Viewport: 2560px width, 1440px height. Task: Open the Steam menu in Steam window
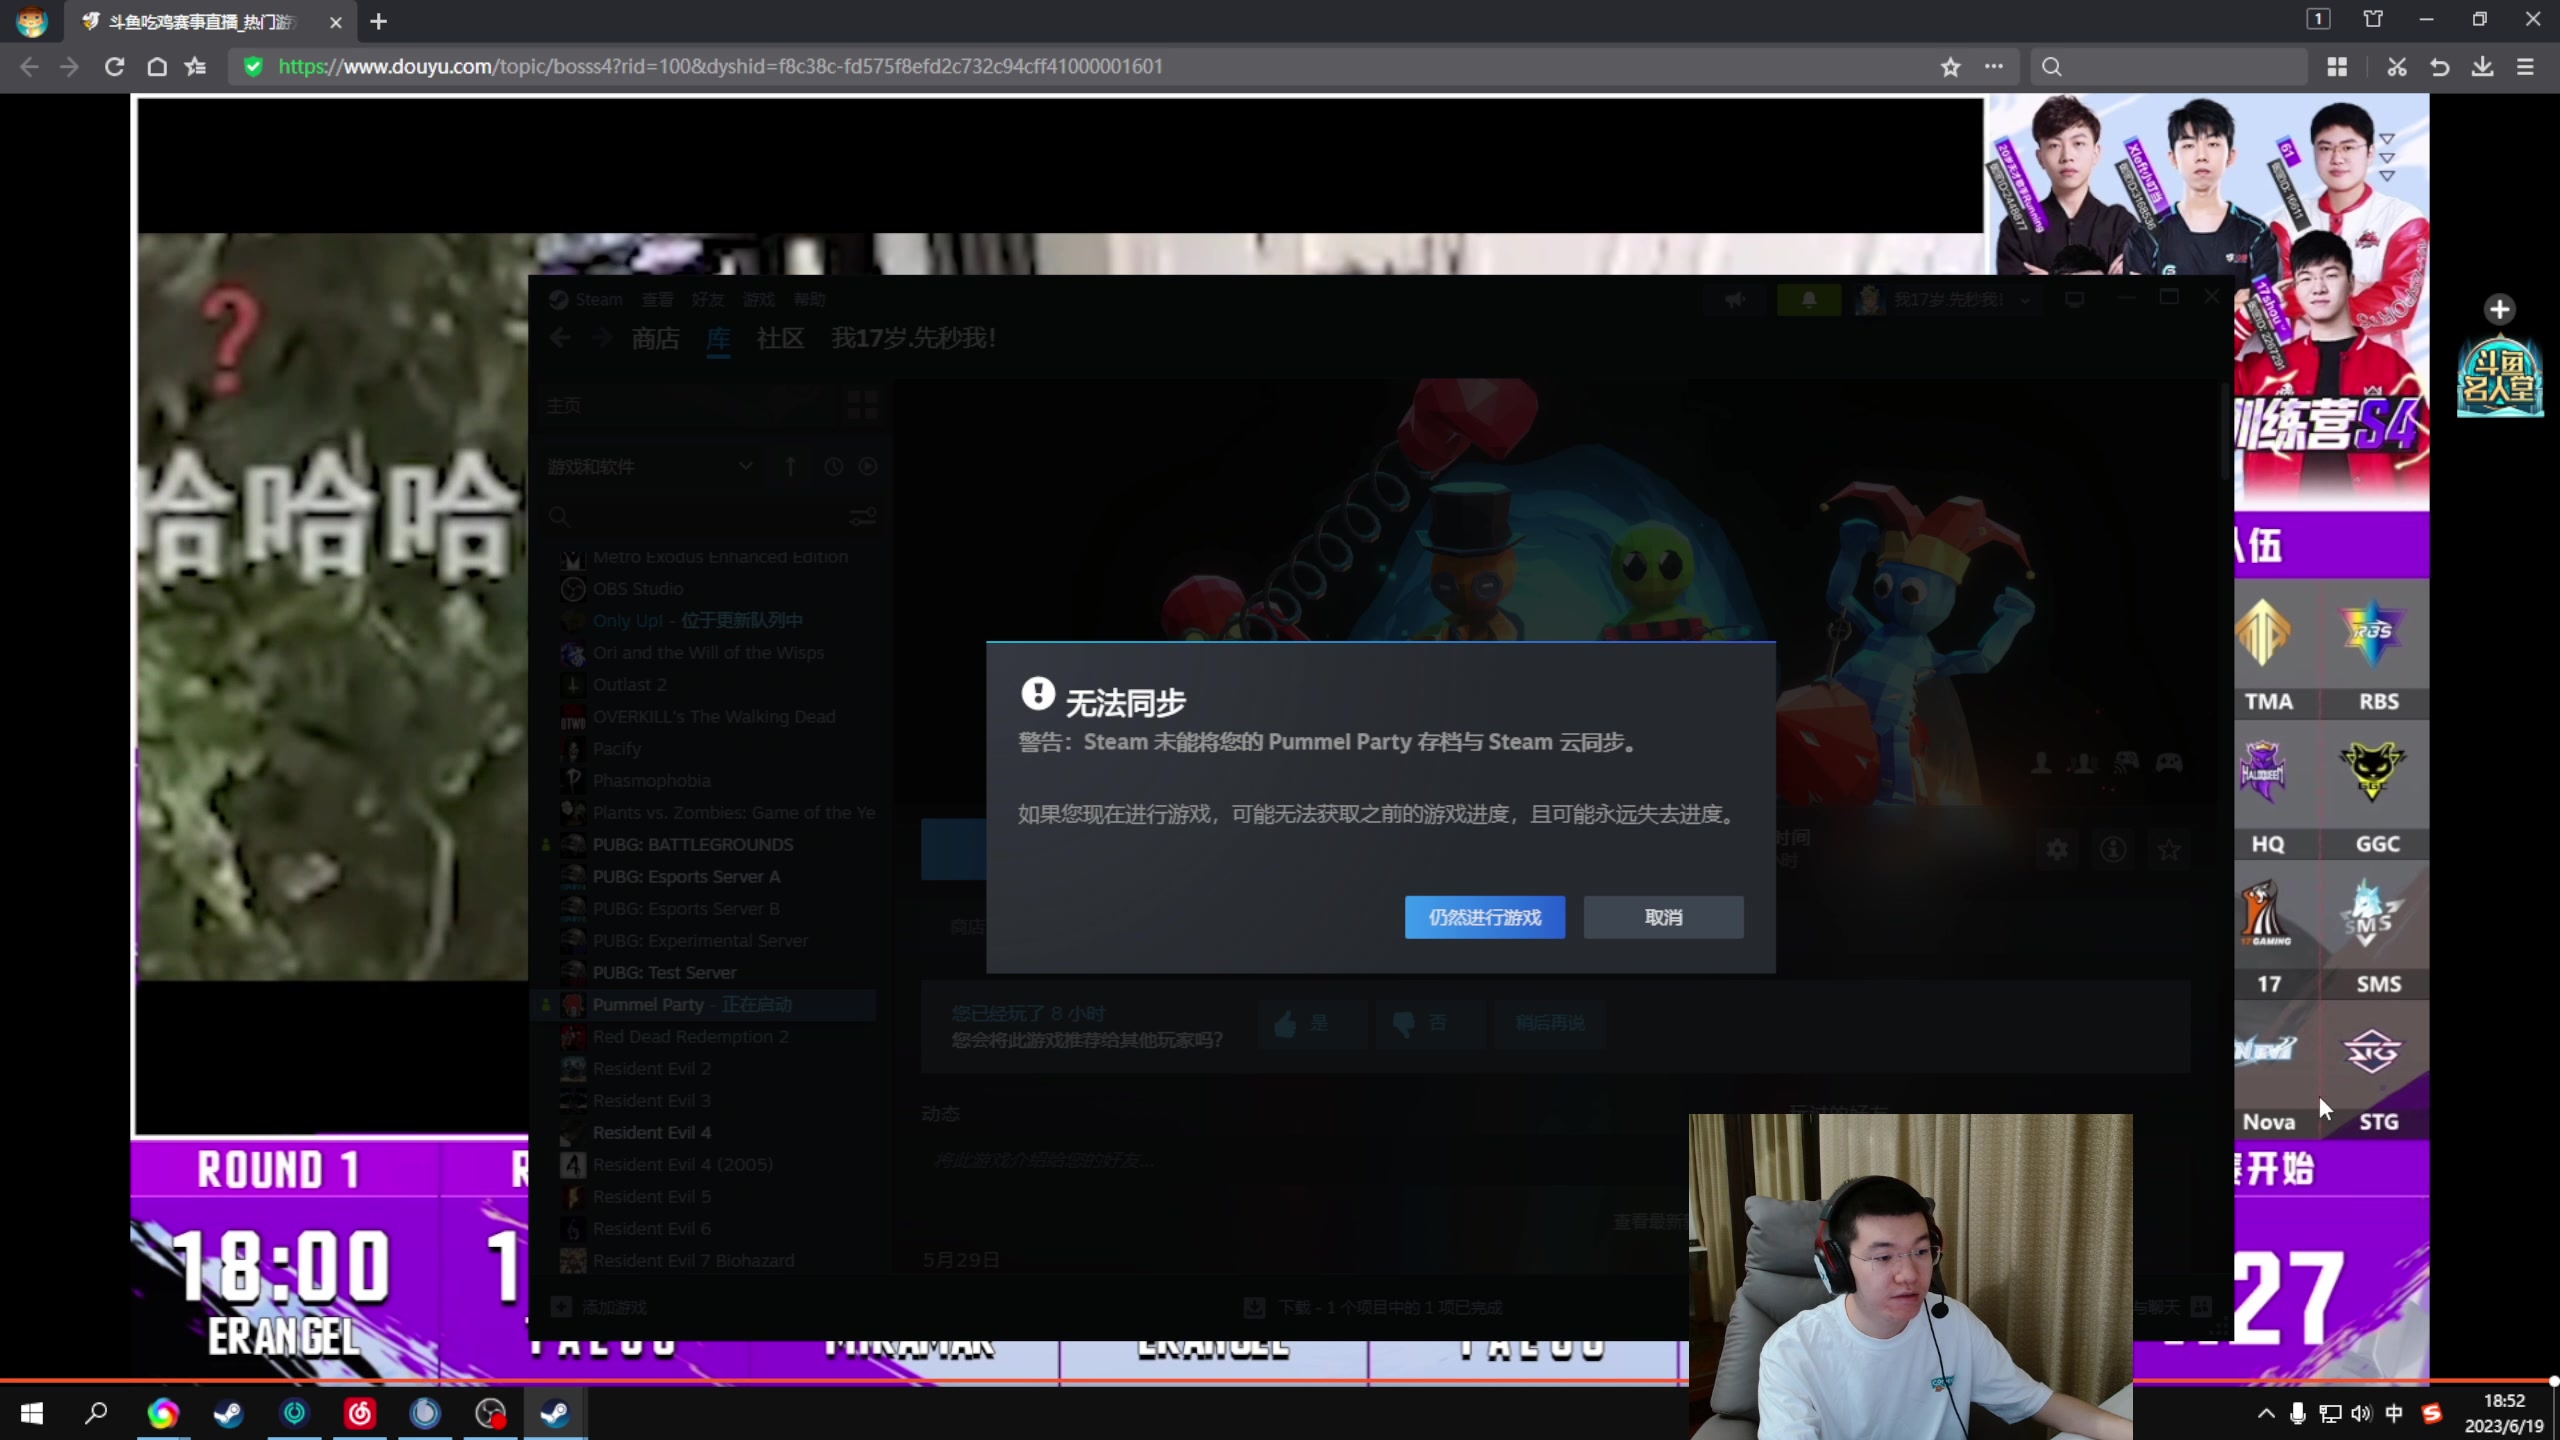(x=598, y=299)
